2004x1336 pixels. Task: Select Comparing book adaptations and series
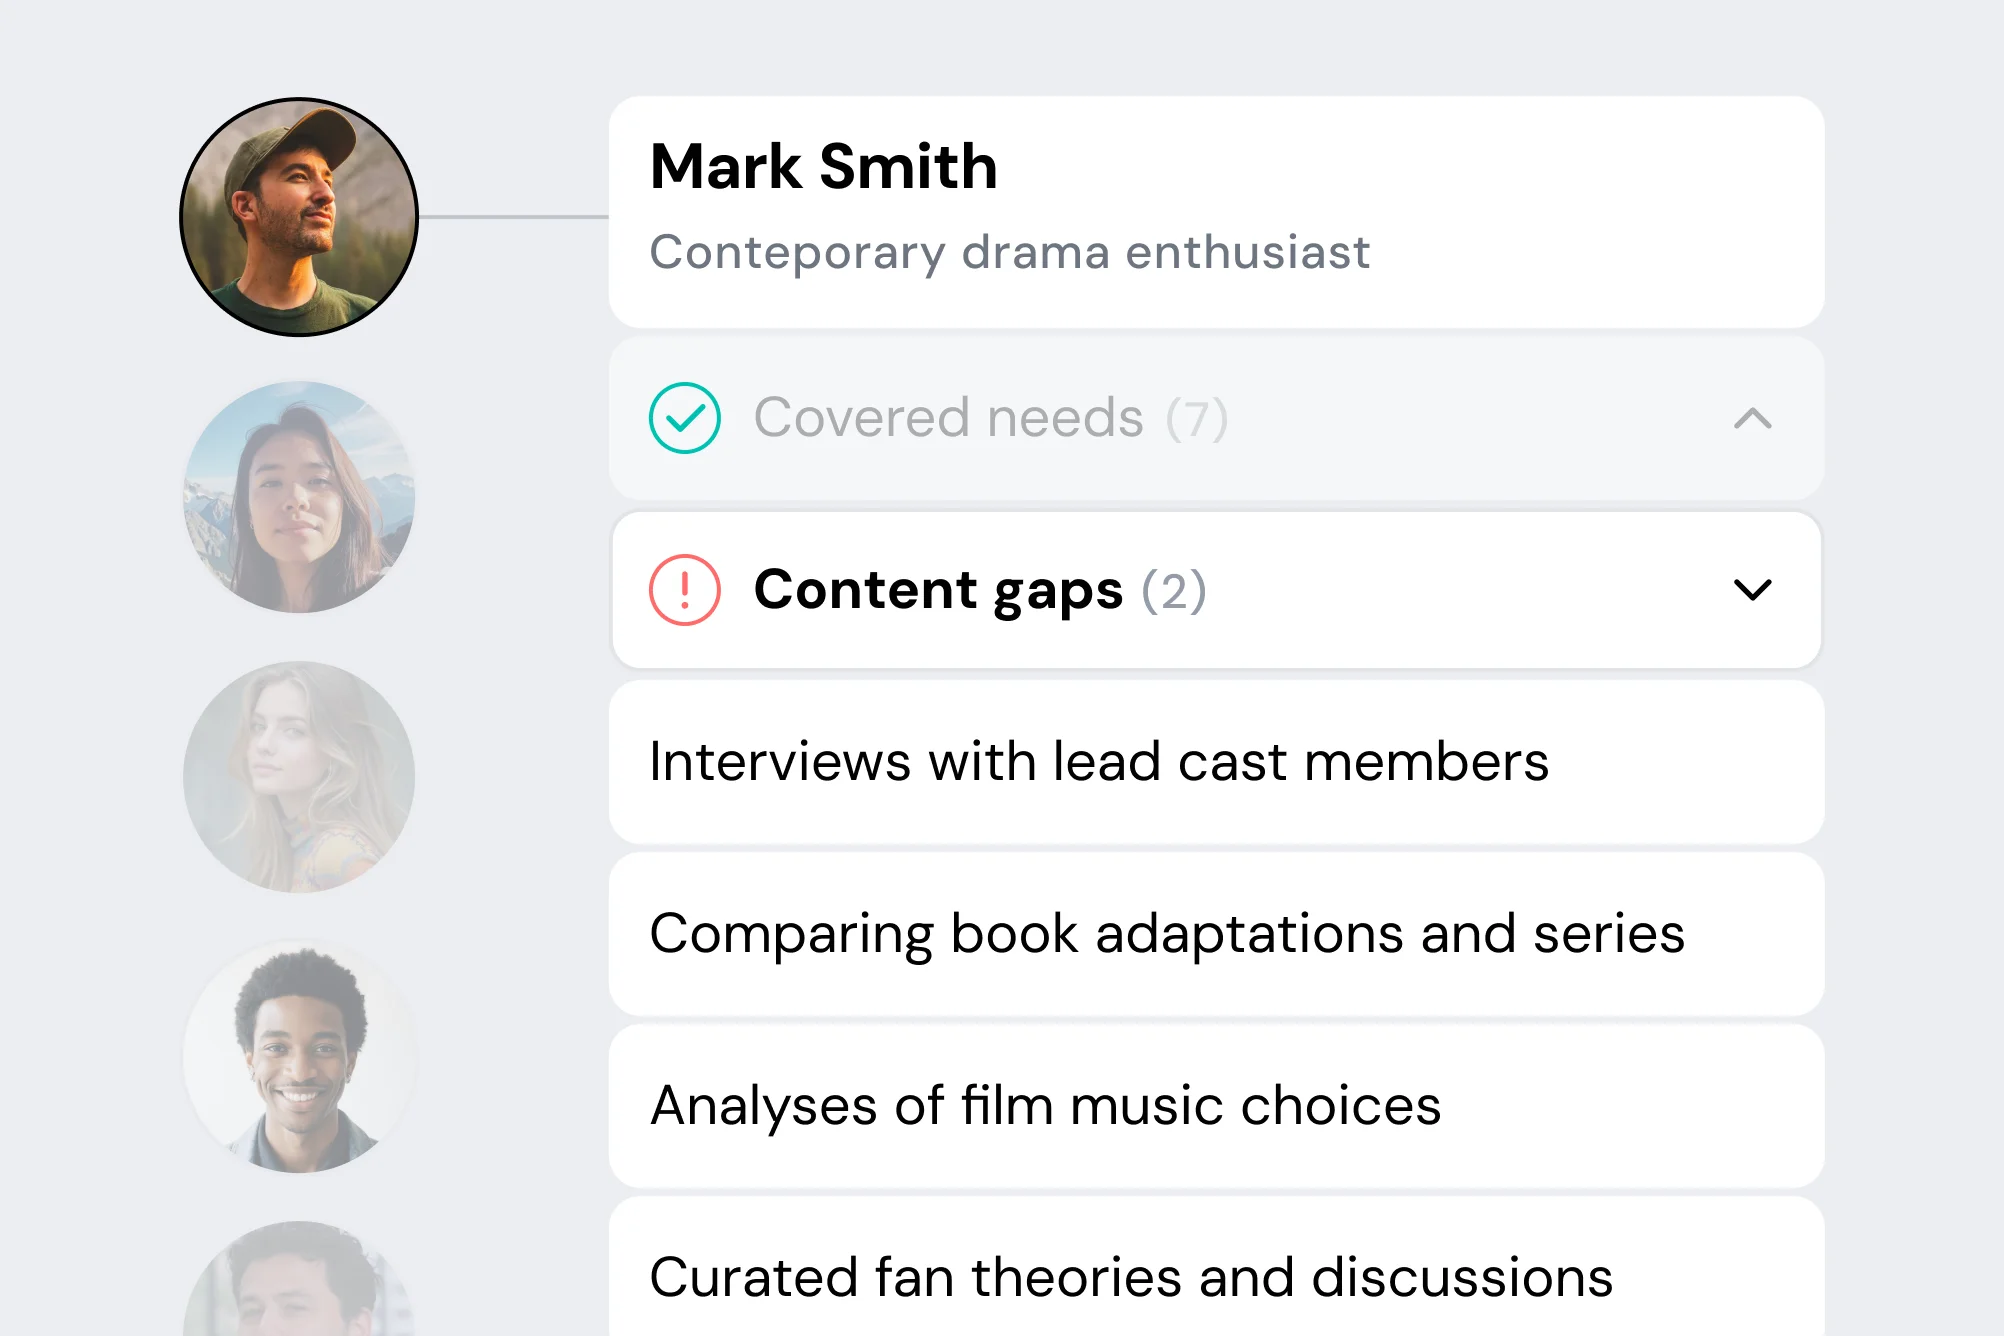coord(1167,934)
